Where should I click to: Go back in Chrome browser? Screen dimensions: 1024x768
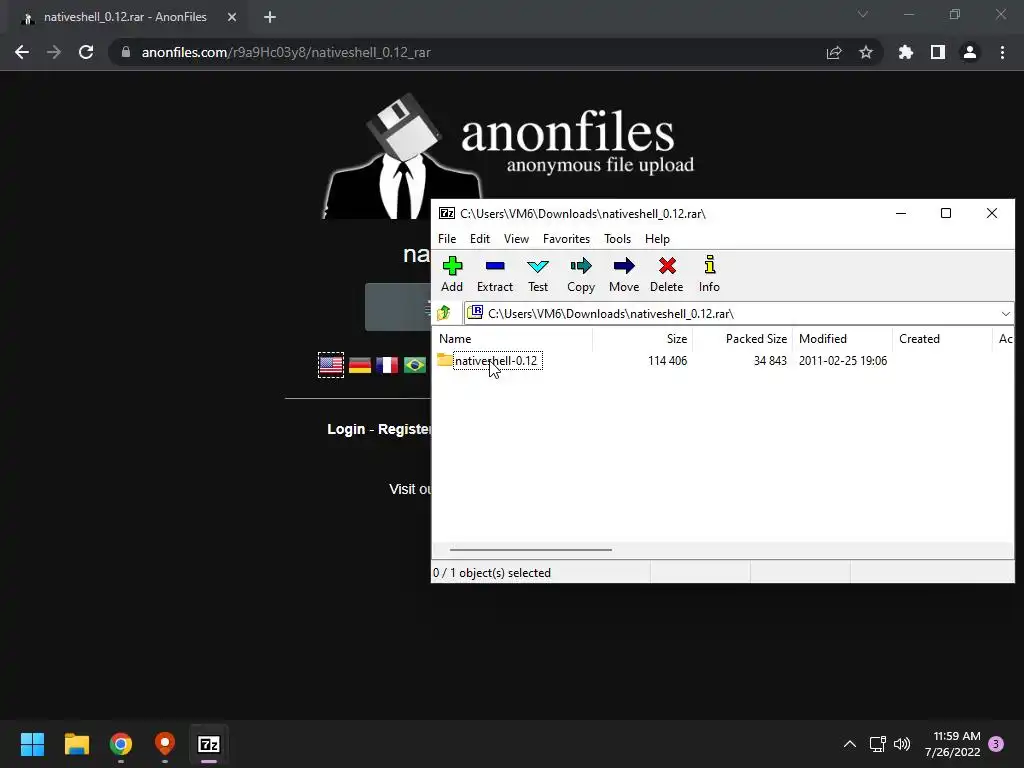[x=22, y=52]
